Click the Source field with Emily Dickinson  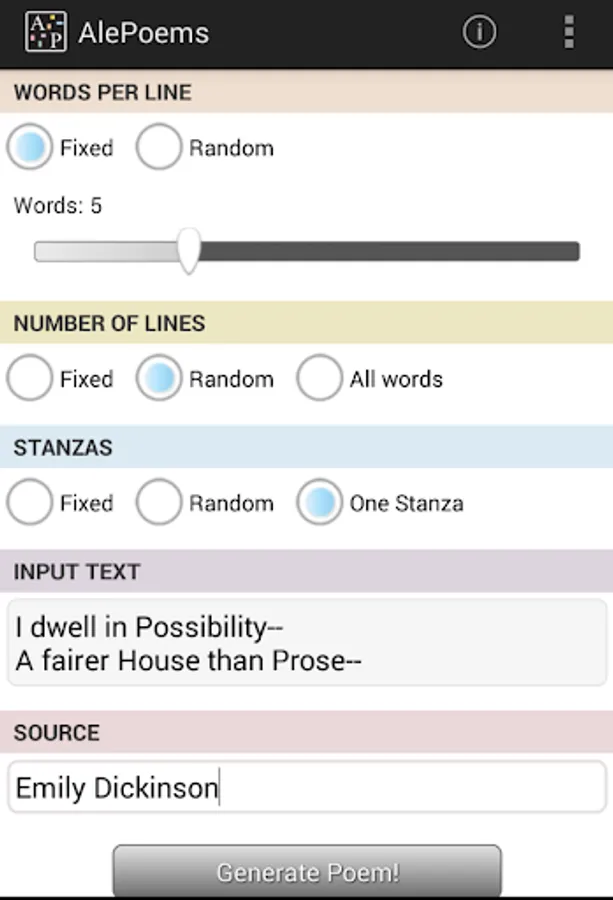306,788
